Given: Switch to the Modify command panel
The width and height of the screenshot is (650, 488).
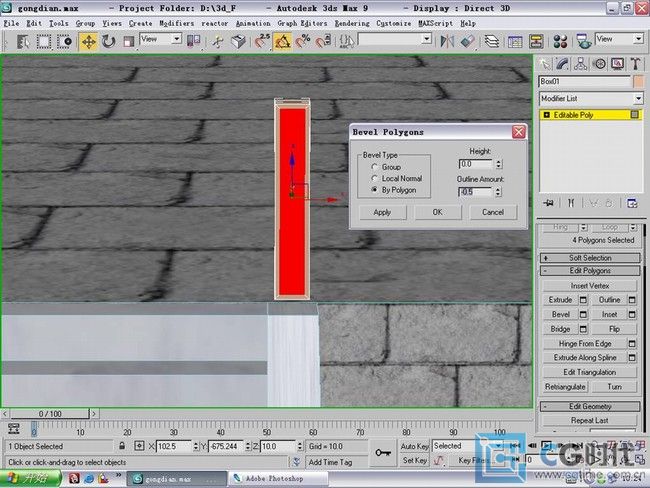Looking at the screenshot, I should click(562, 64).
